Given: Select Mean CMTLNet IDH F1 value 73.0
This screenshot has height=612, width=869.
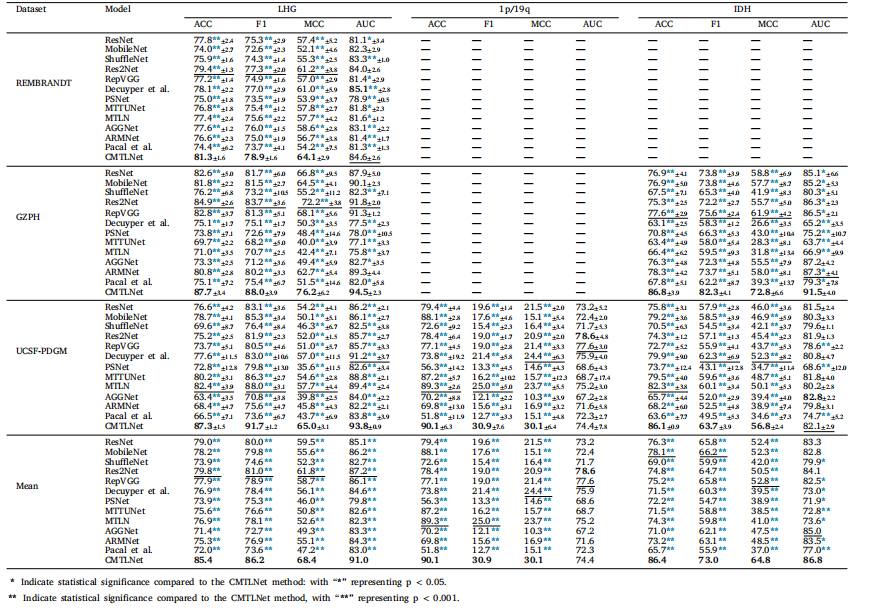Looking at the screenshot, I should coord(708,560).
